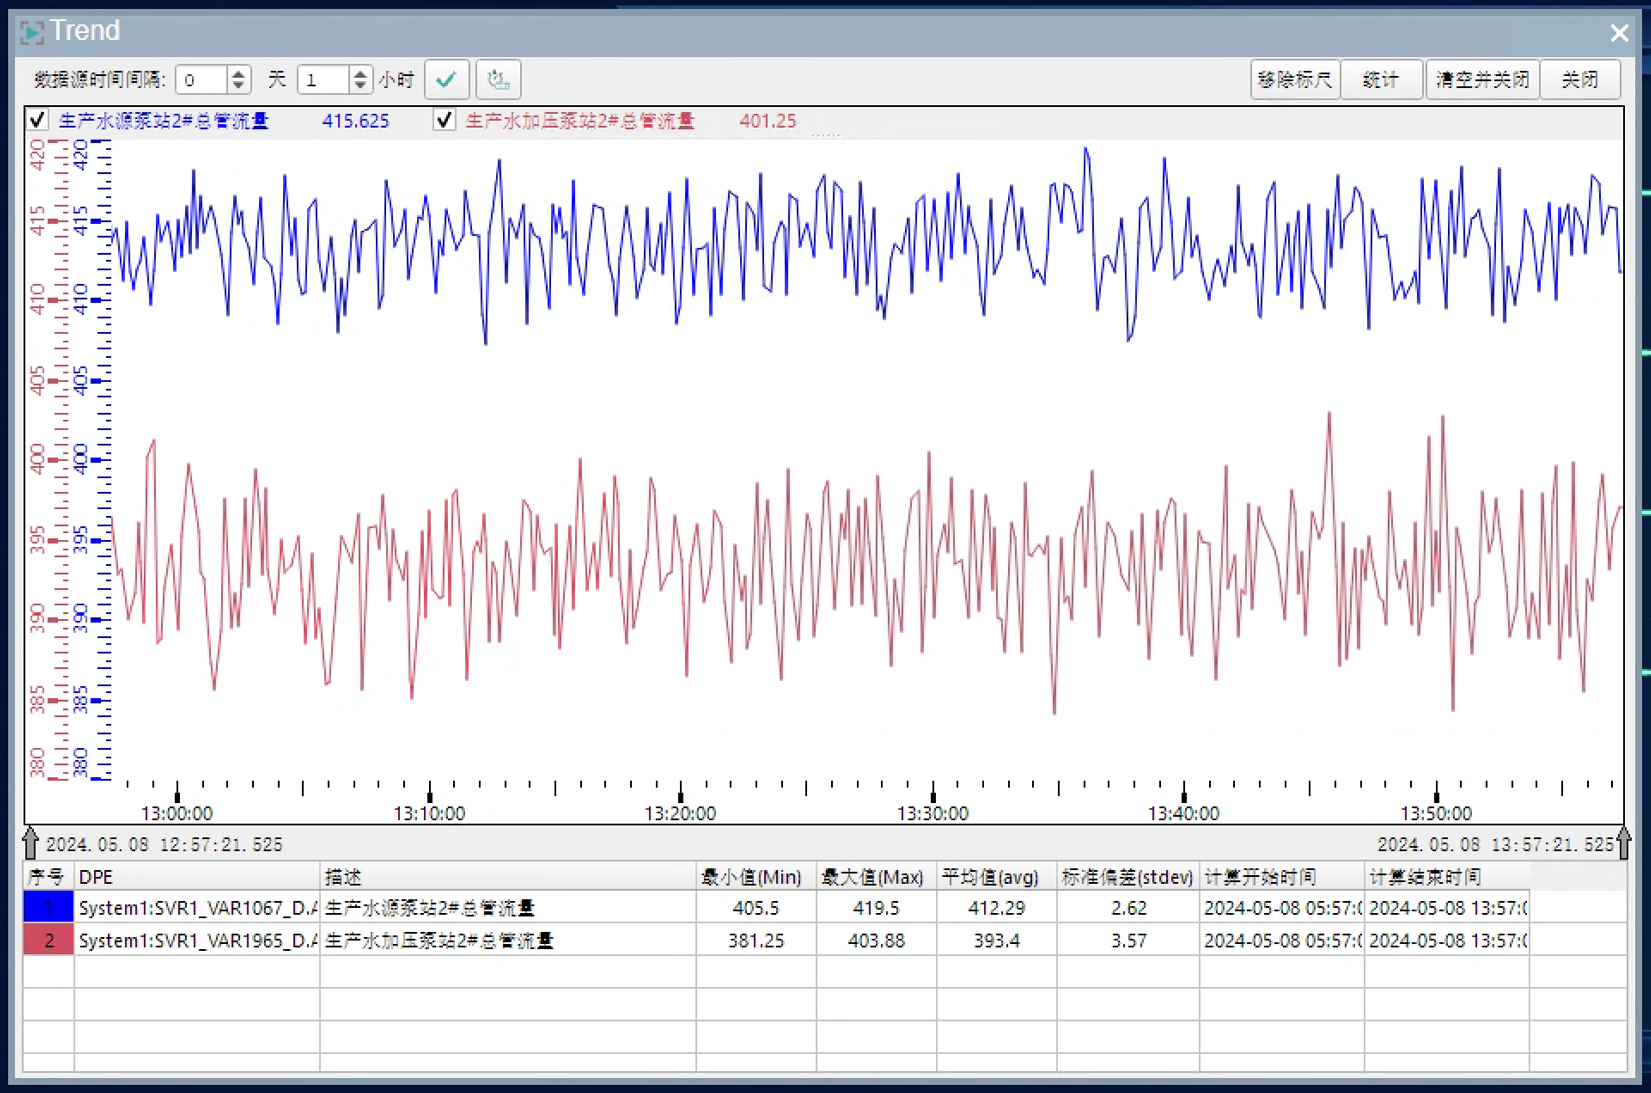Click the 13:50:00 time axis label

click(x=1435, y=813)
